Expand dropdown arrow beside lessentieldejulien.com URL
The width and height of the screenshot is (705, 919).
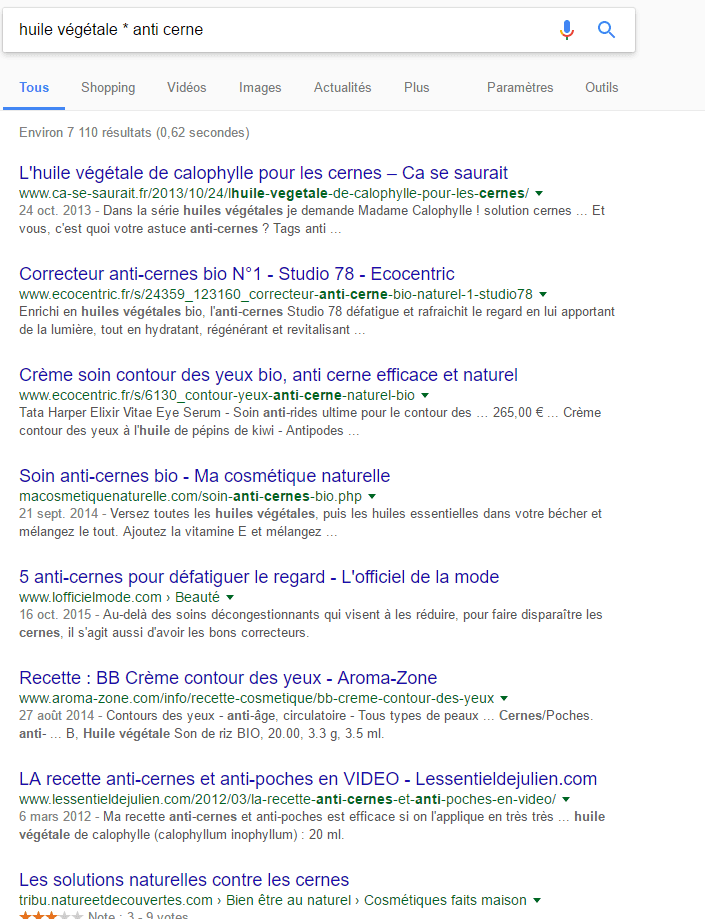coord(566,799)
